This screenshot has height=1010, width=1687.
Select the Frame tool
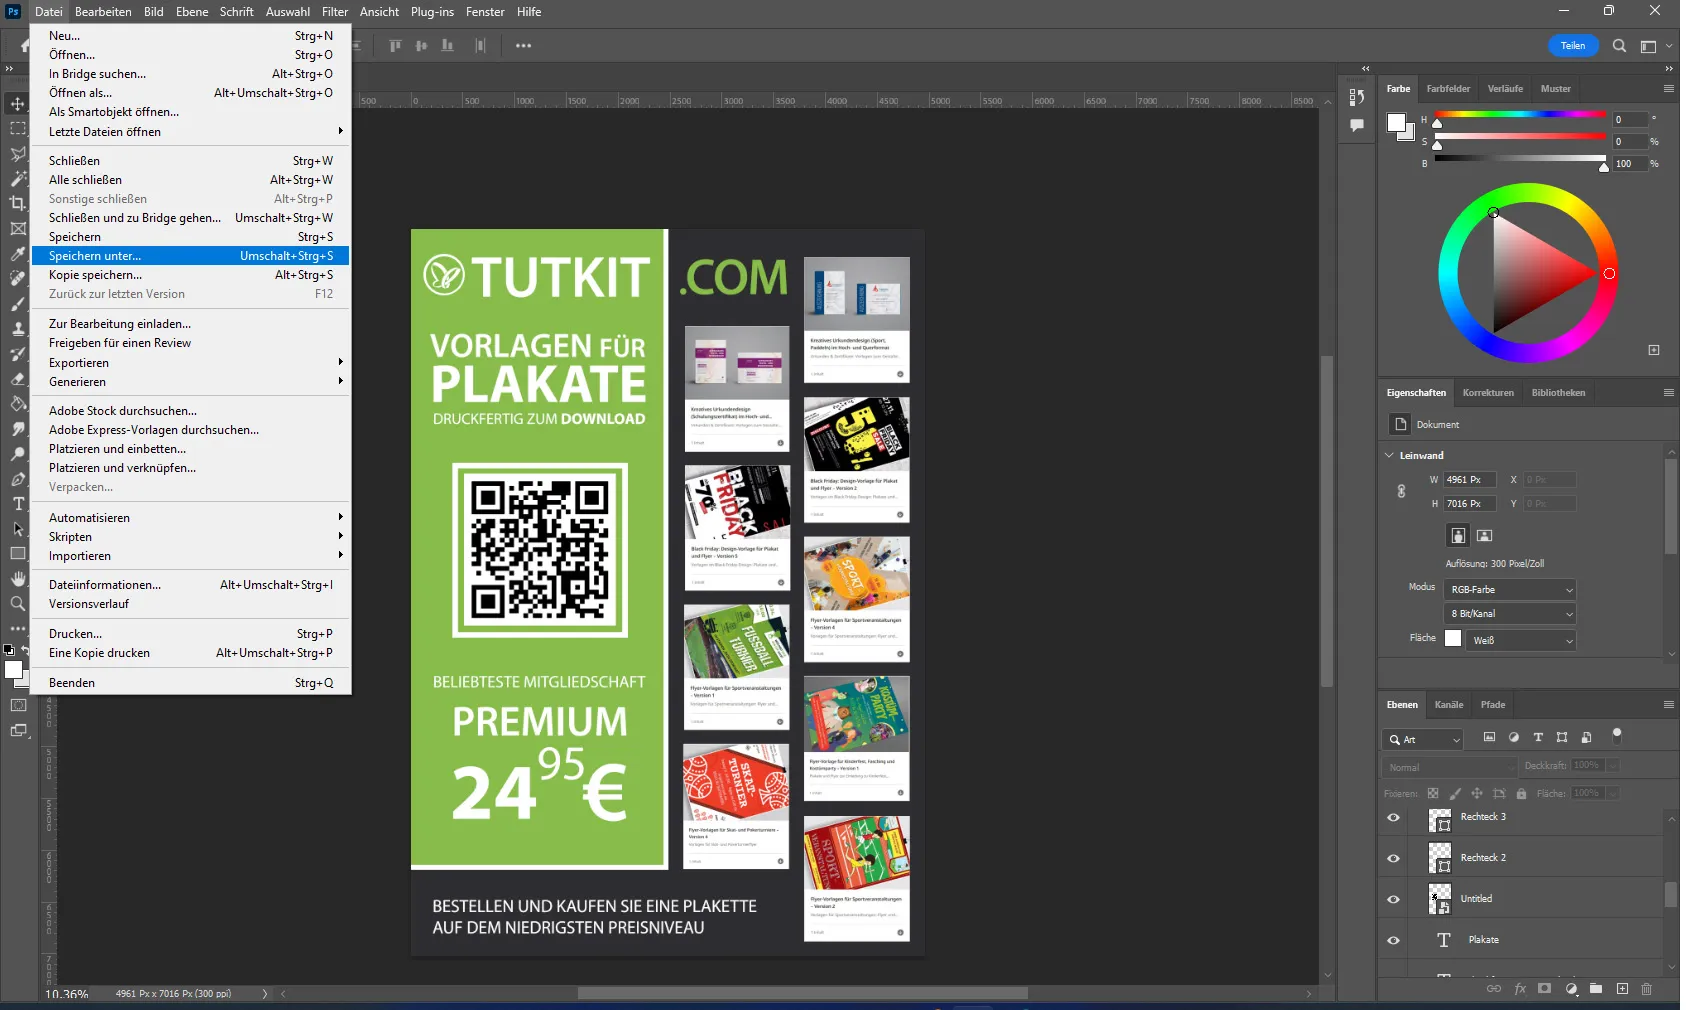tap(18, 229)
